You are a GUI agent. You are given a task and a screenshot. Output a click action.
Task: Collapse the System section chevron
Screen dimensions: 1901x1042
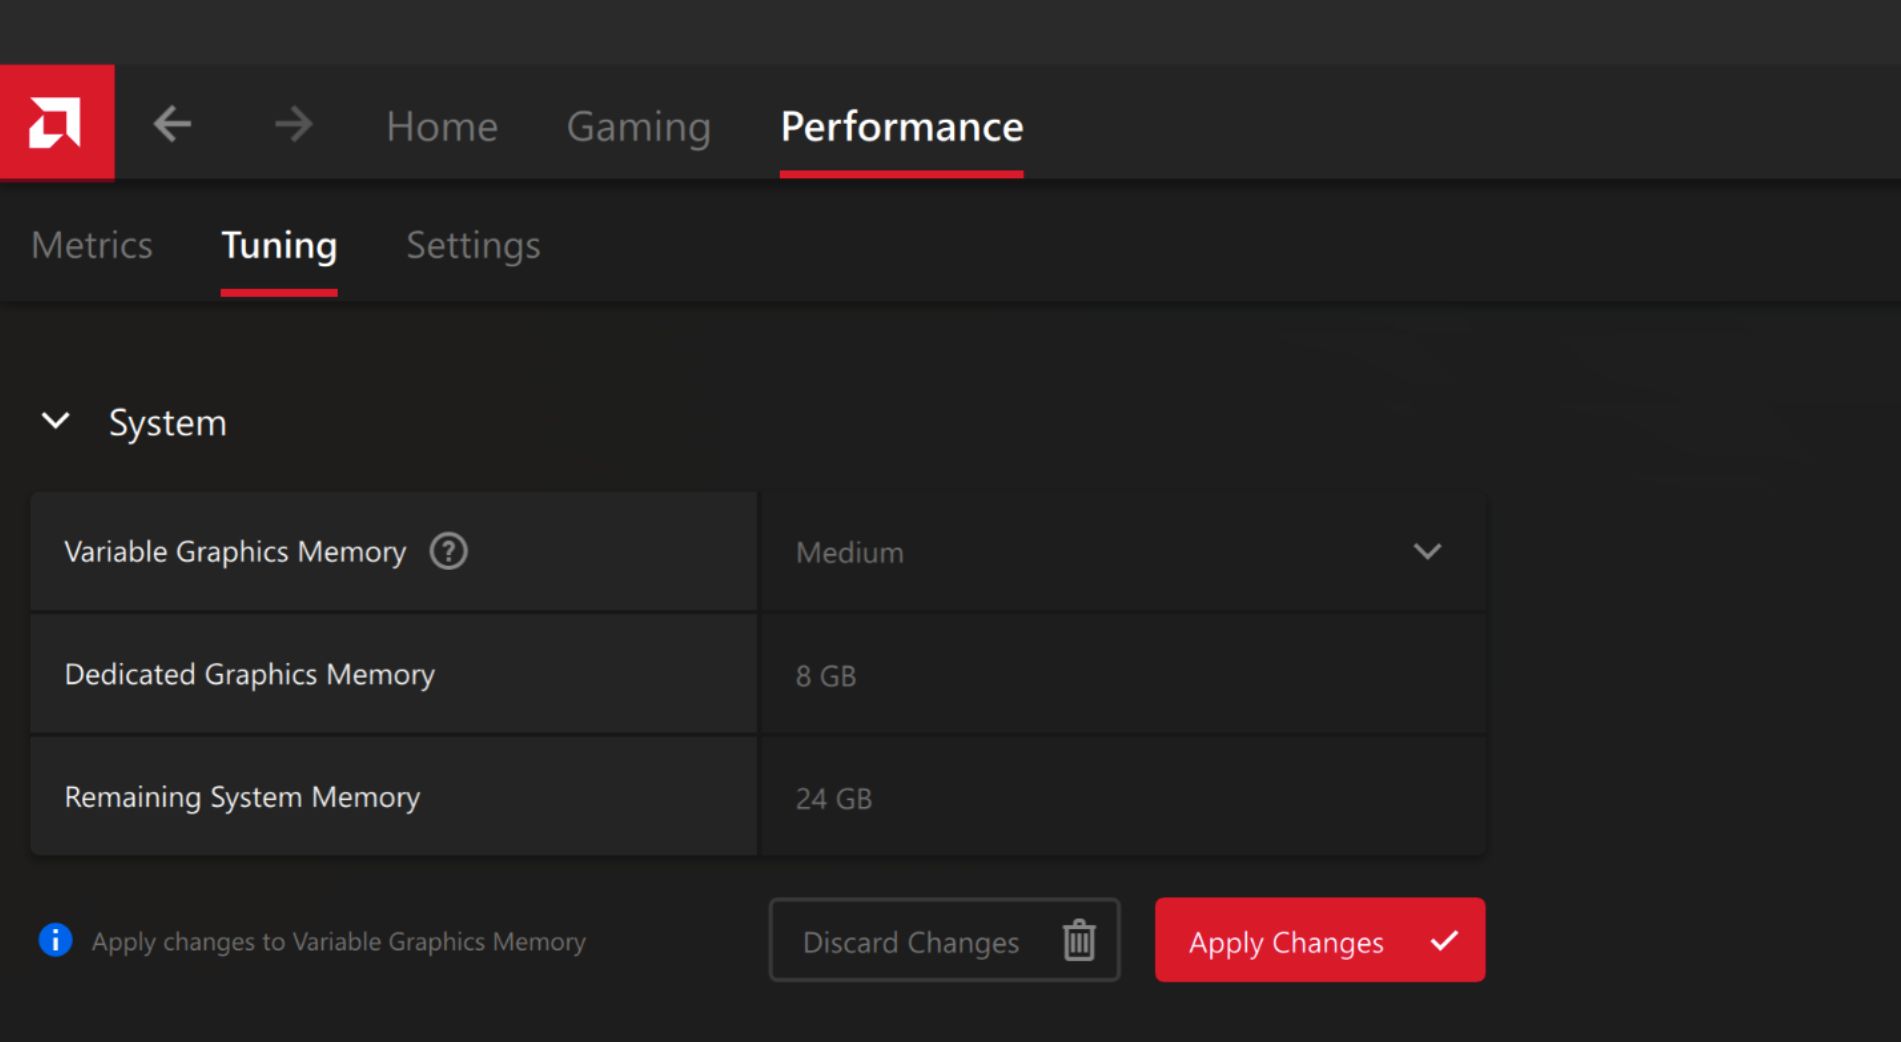56,422
